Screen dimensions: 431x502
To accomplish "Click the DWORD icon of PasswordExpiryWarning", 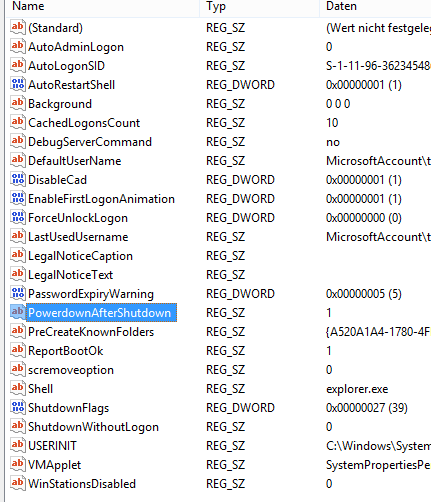I will (x=18, y=293).
